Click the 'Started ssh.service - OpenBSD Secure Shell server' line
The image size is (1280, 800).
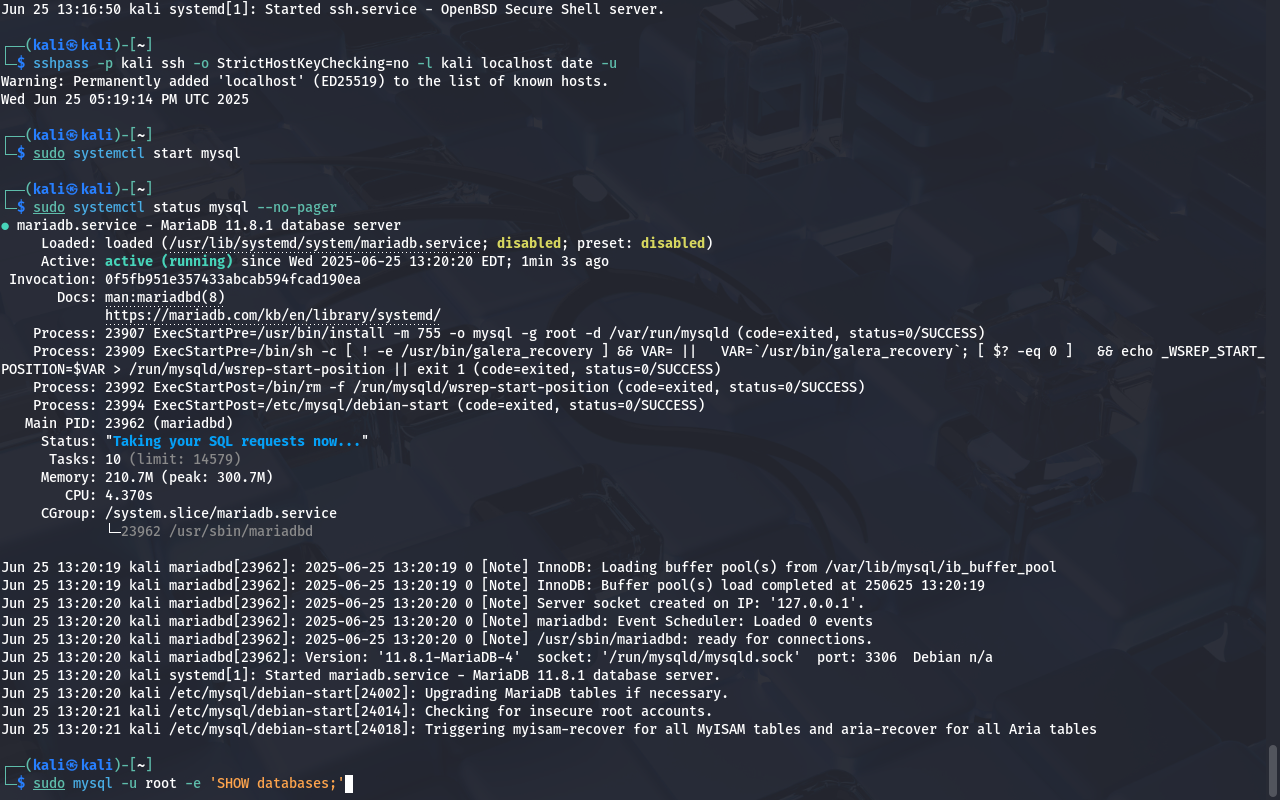(x=333, y=9)
